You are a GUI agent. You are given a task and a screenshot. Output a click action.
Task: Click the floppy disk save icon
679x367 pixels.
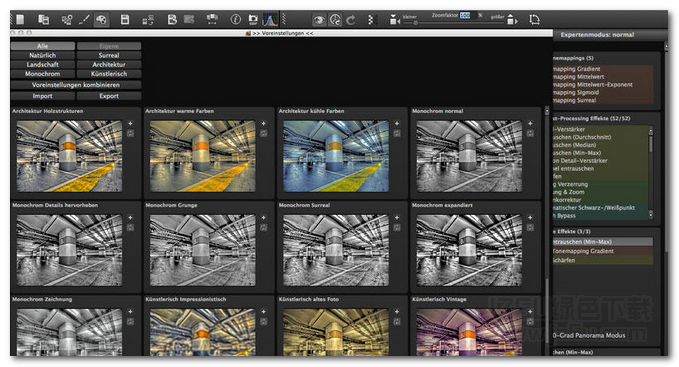[125, 19]
